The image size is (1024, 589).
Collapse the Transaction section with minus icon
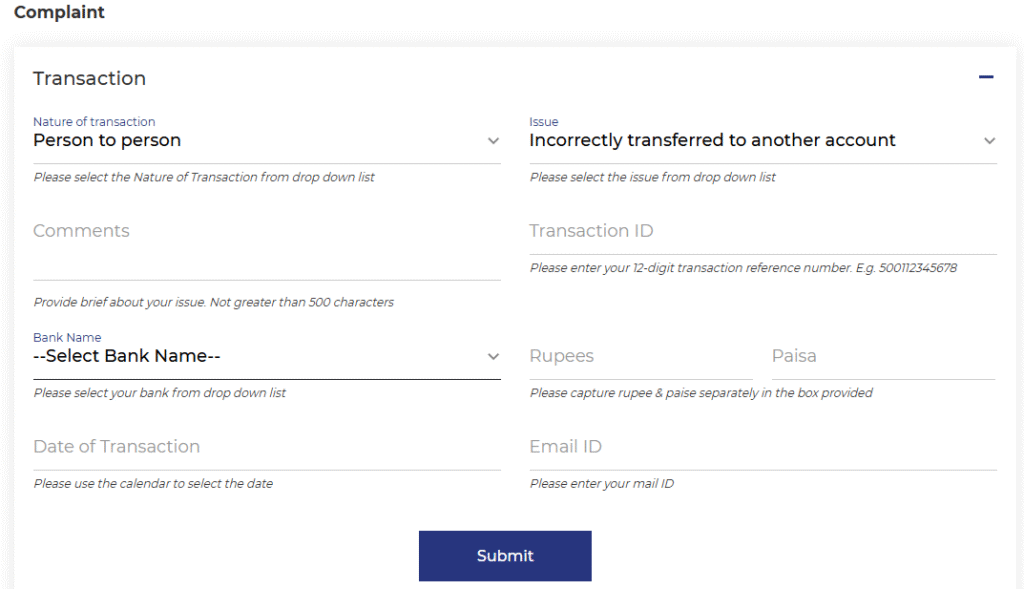tap(985, 77)
